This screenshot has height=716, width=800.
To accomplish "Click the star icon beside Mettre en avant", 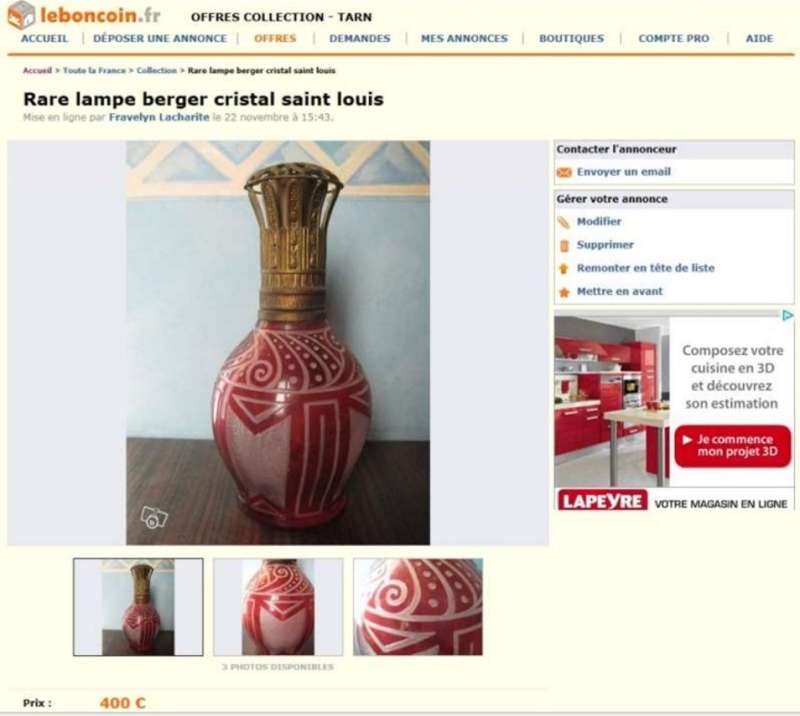I will click(564, 292).
